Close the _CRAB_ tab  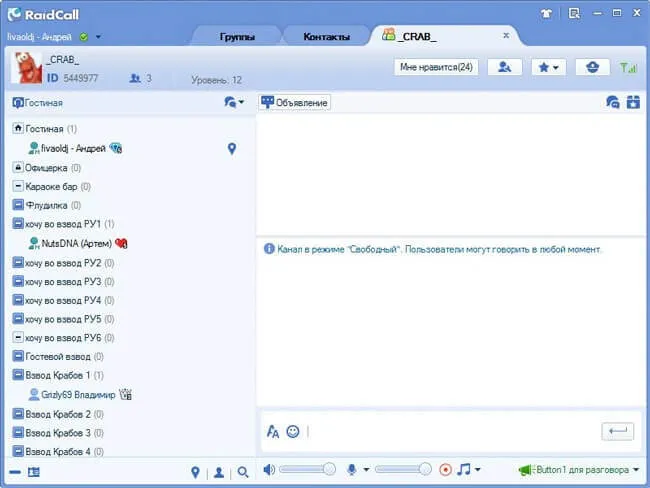[x=506, y=36]
